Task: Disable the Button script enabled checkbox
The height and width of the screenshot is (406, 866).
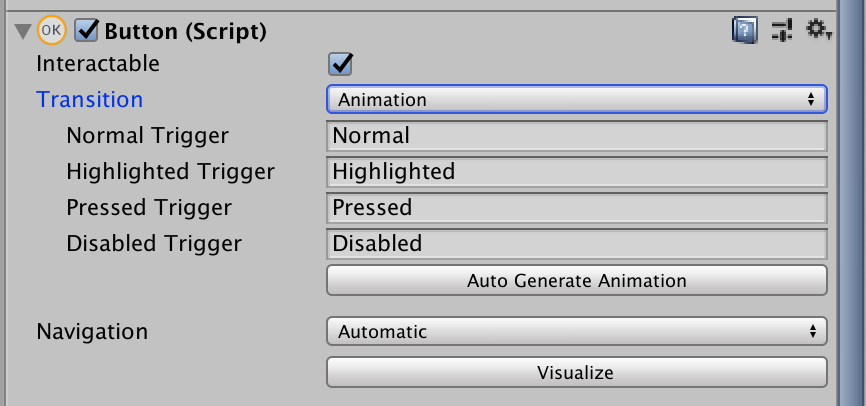Action: (x=86, y=31)
